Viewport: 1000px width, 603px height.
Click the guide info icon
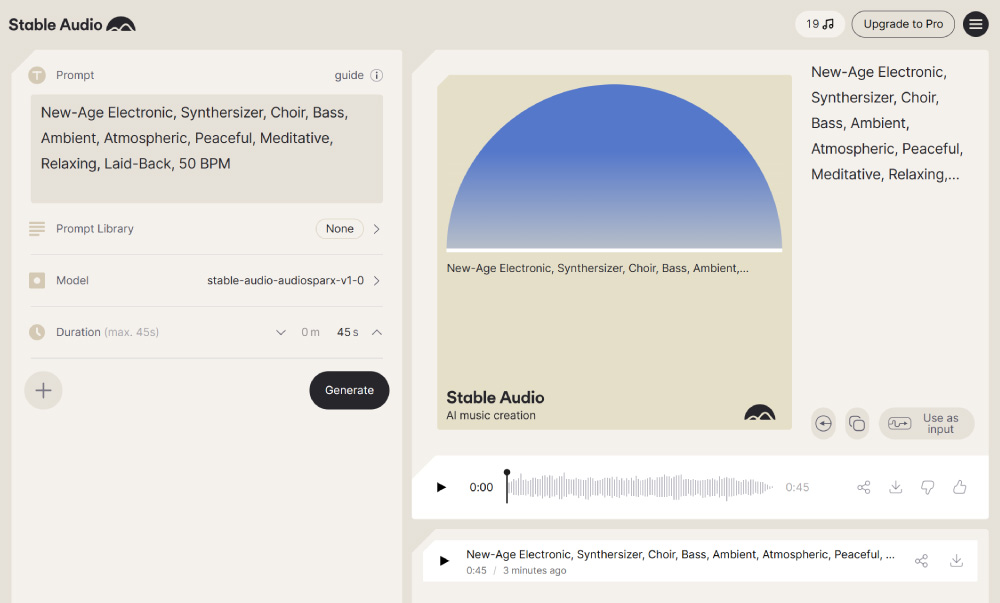377,75
